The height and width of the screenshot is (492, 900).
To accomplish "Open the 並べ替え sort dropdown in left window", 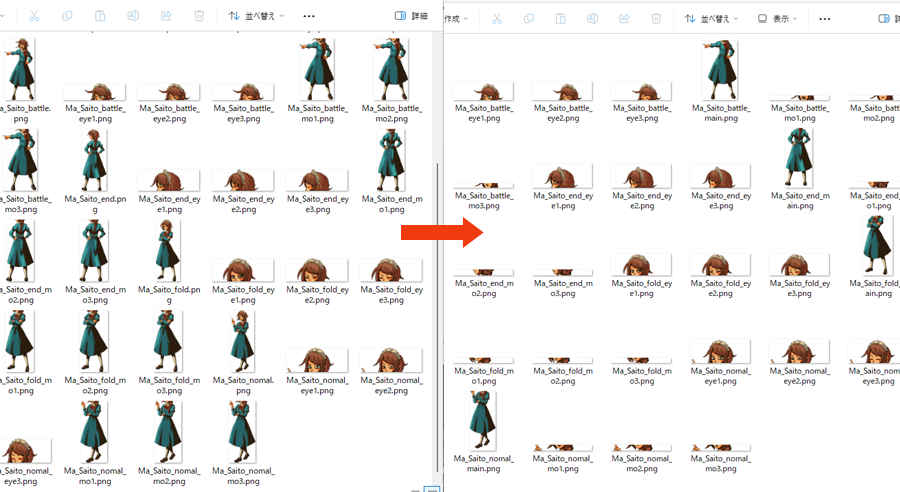I will point(256,17).
